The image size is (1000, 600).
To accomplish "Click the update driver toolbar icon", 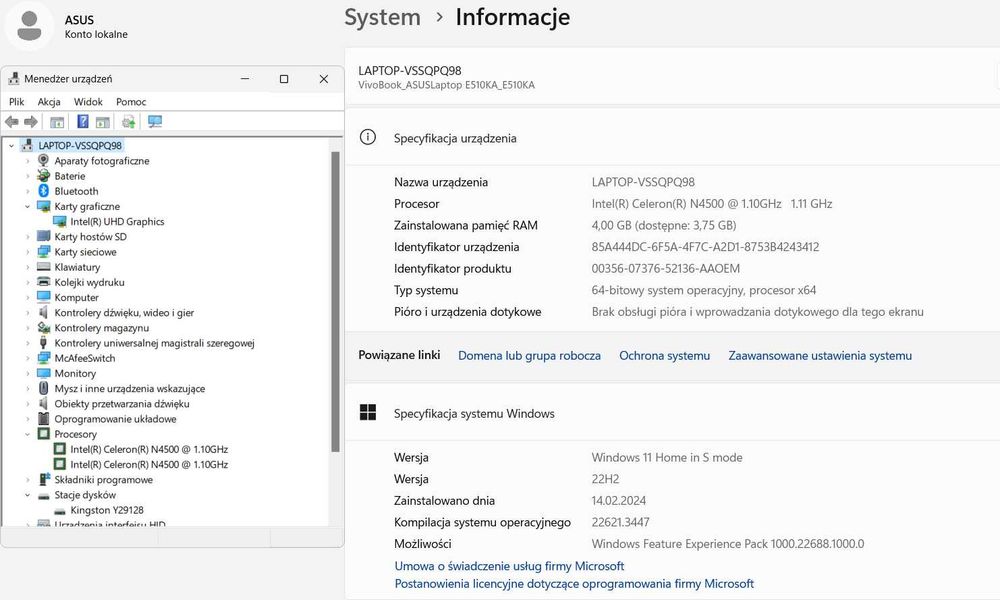I will point(128,121).
